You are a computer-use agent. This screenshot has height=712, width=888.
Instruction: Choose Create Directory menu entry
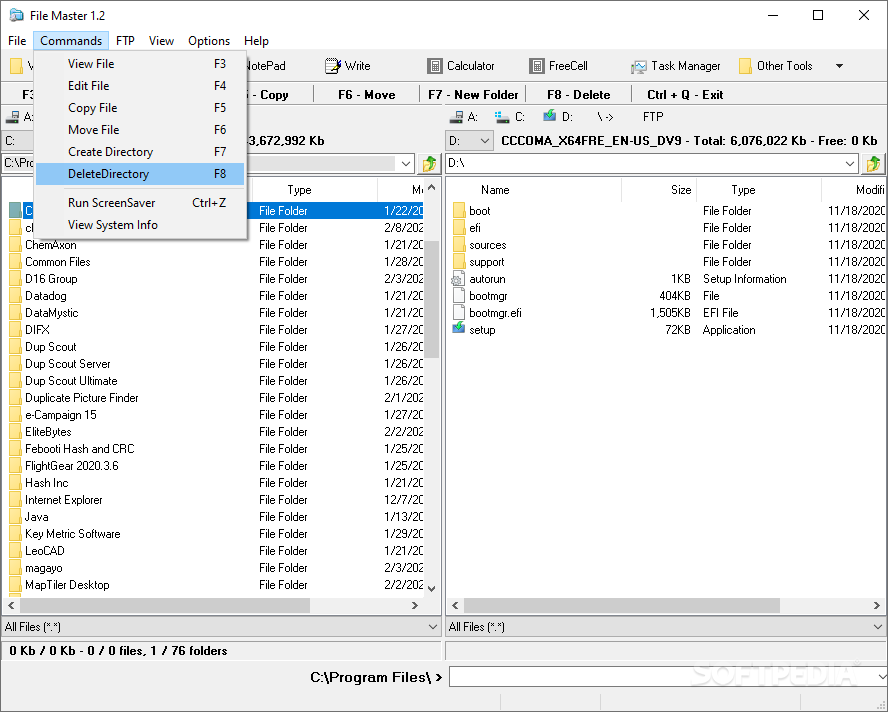(140, 152)
